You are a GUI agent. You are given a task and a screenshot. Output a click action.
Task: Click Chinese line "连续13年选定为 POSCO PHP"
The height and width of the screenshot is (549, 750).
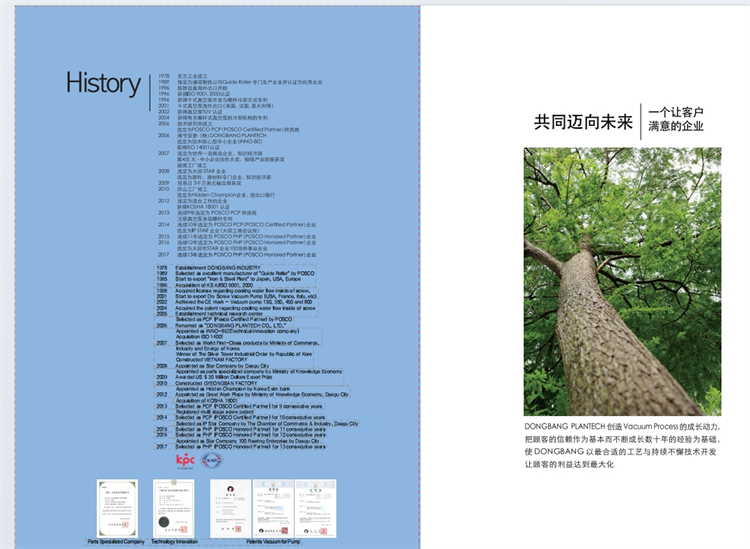click(247, 255)
